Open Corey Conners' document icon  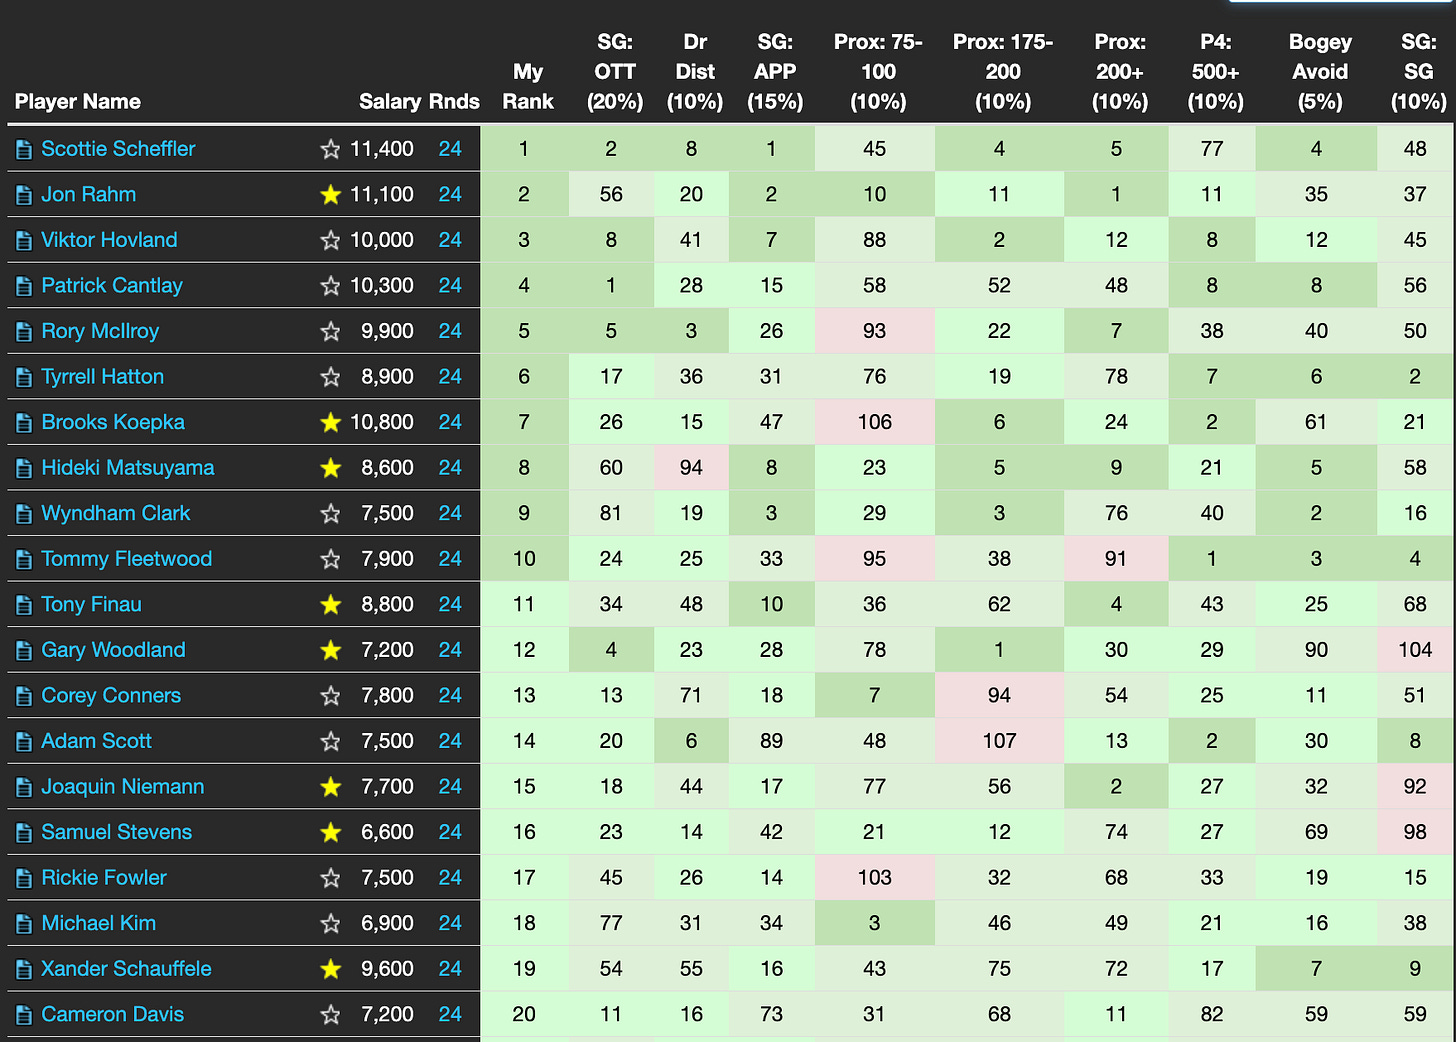pyautogui.click(x=24, y=696)
